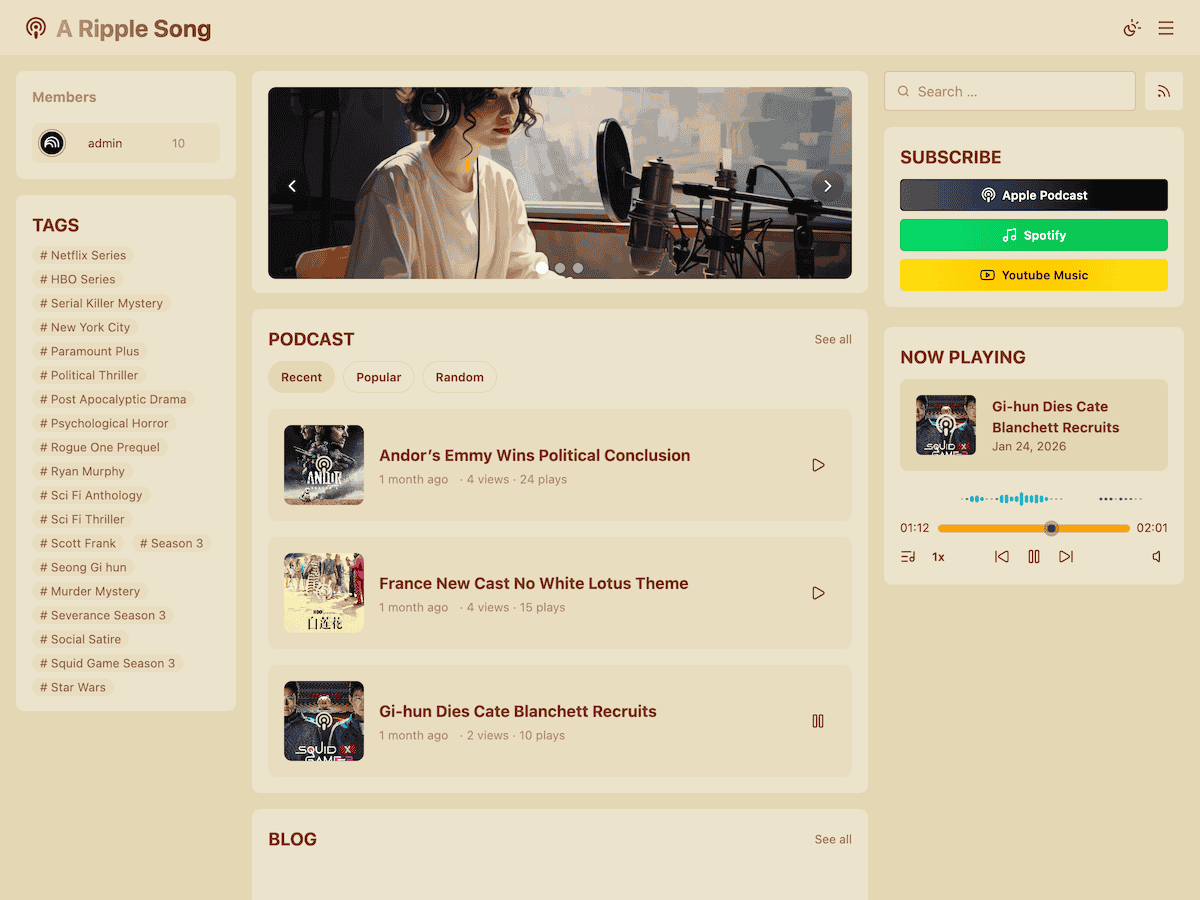Screen dimensions: 1200x900
Task: Switch to the Popular tab
Action: 378,377
